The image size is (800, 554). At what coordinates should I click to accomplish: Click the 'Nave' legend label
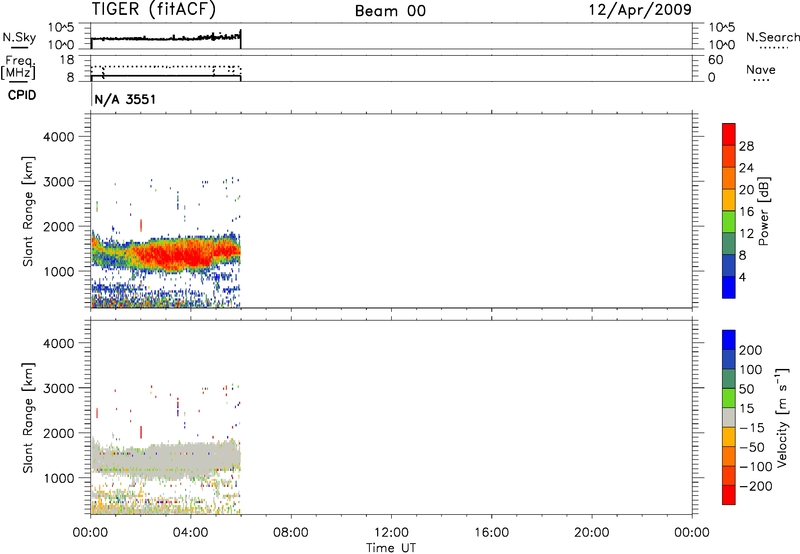pos(761,70)
